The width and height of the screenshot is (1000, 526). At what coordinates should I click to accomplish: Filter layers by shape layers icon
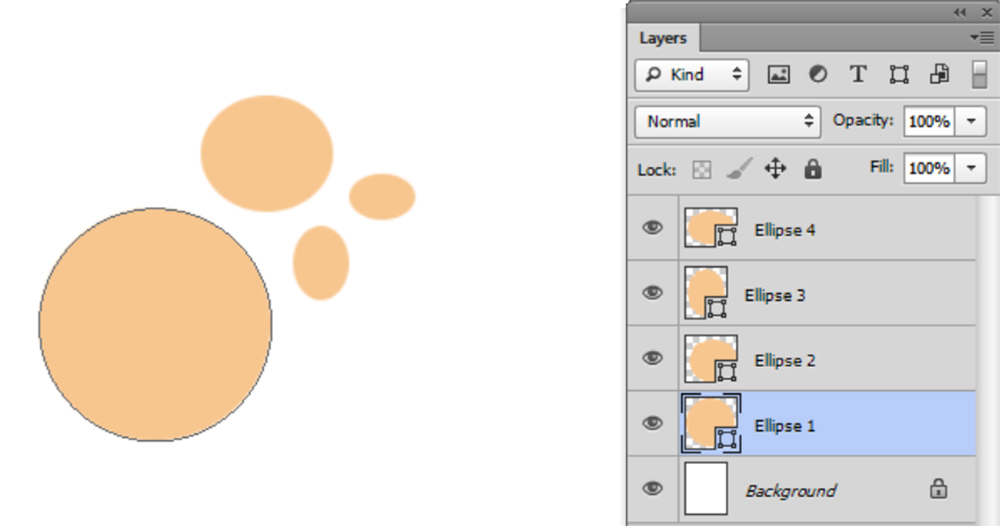[x=899, y=75]
